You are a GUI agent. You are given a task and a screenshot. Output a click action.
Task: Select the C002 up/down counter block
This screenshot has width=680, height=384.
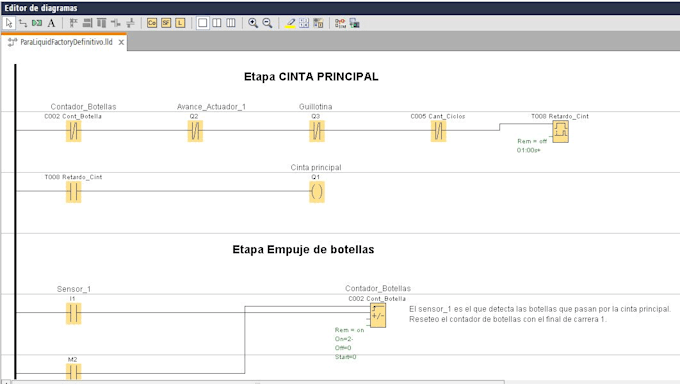point(378,315)
